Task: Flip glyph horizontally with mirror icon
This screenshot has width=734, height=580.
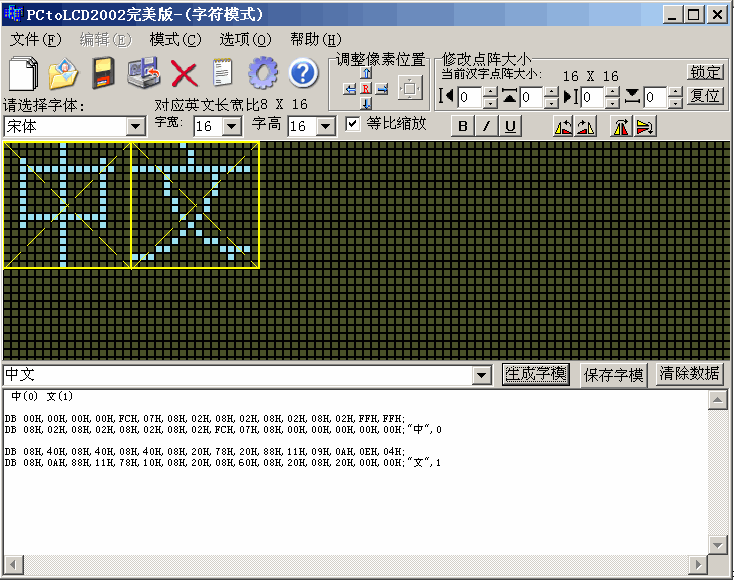Action: click(621, 126)
